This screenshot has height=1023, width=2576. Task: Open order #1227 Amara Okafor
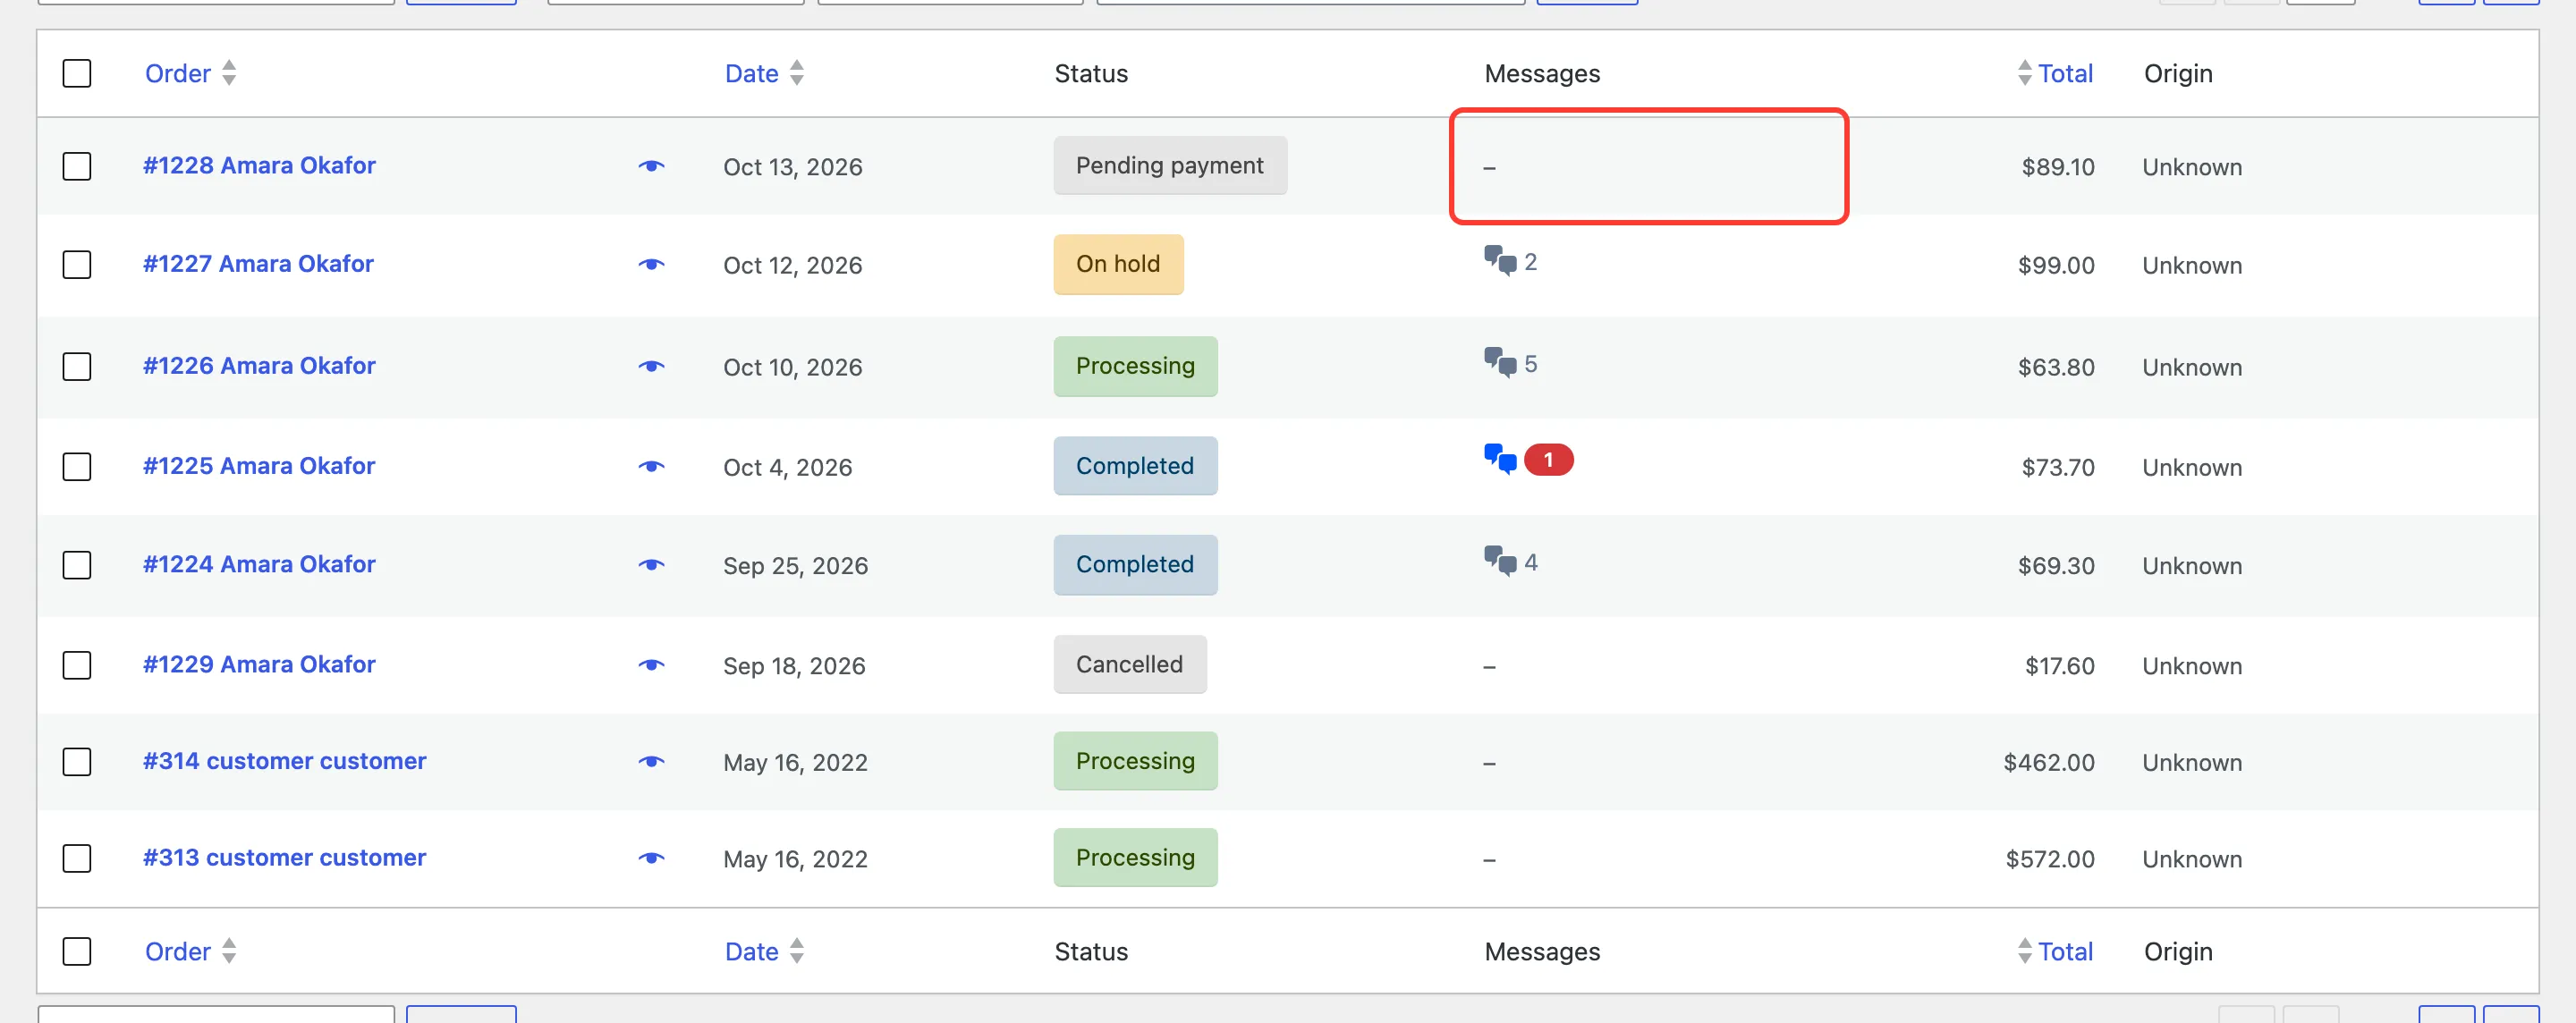[x=258, y=264]
